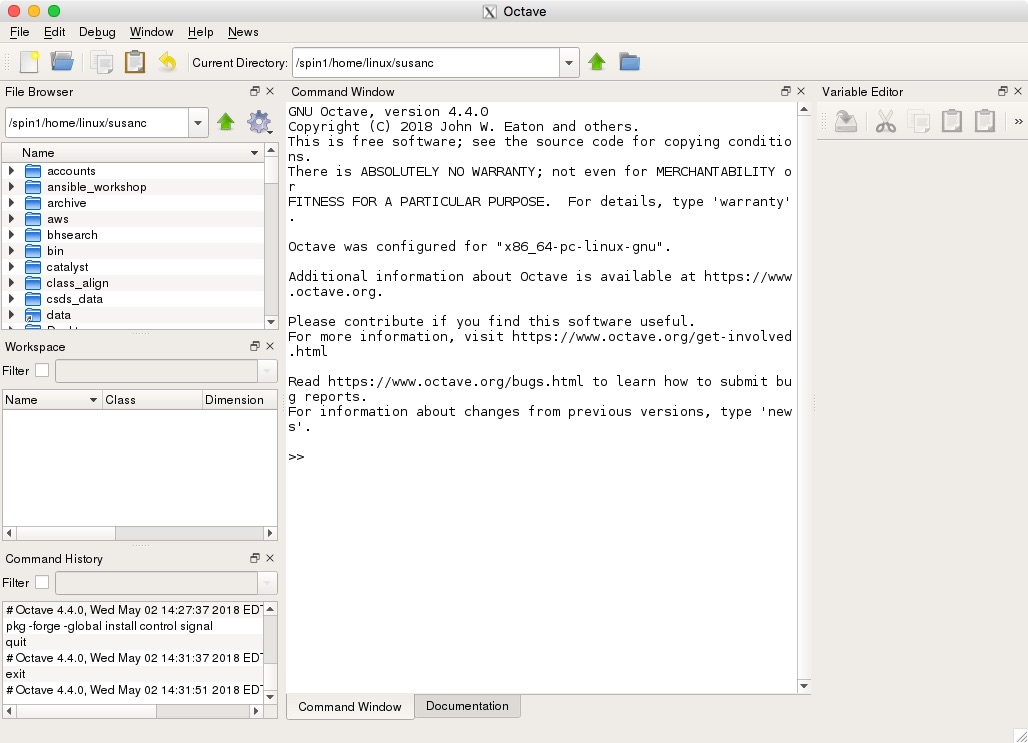
Task: Click Browse directories folder icon
Action: 629,62
